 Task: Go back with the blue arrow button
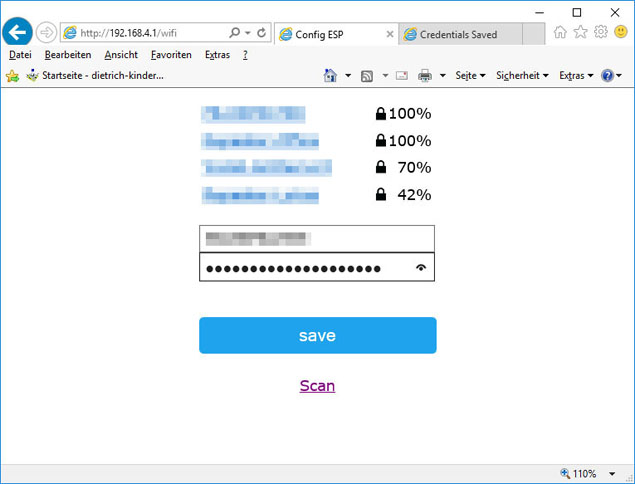[x=17, y=32]
